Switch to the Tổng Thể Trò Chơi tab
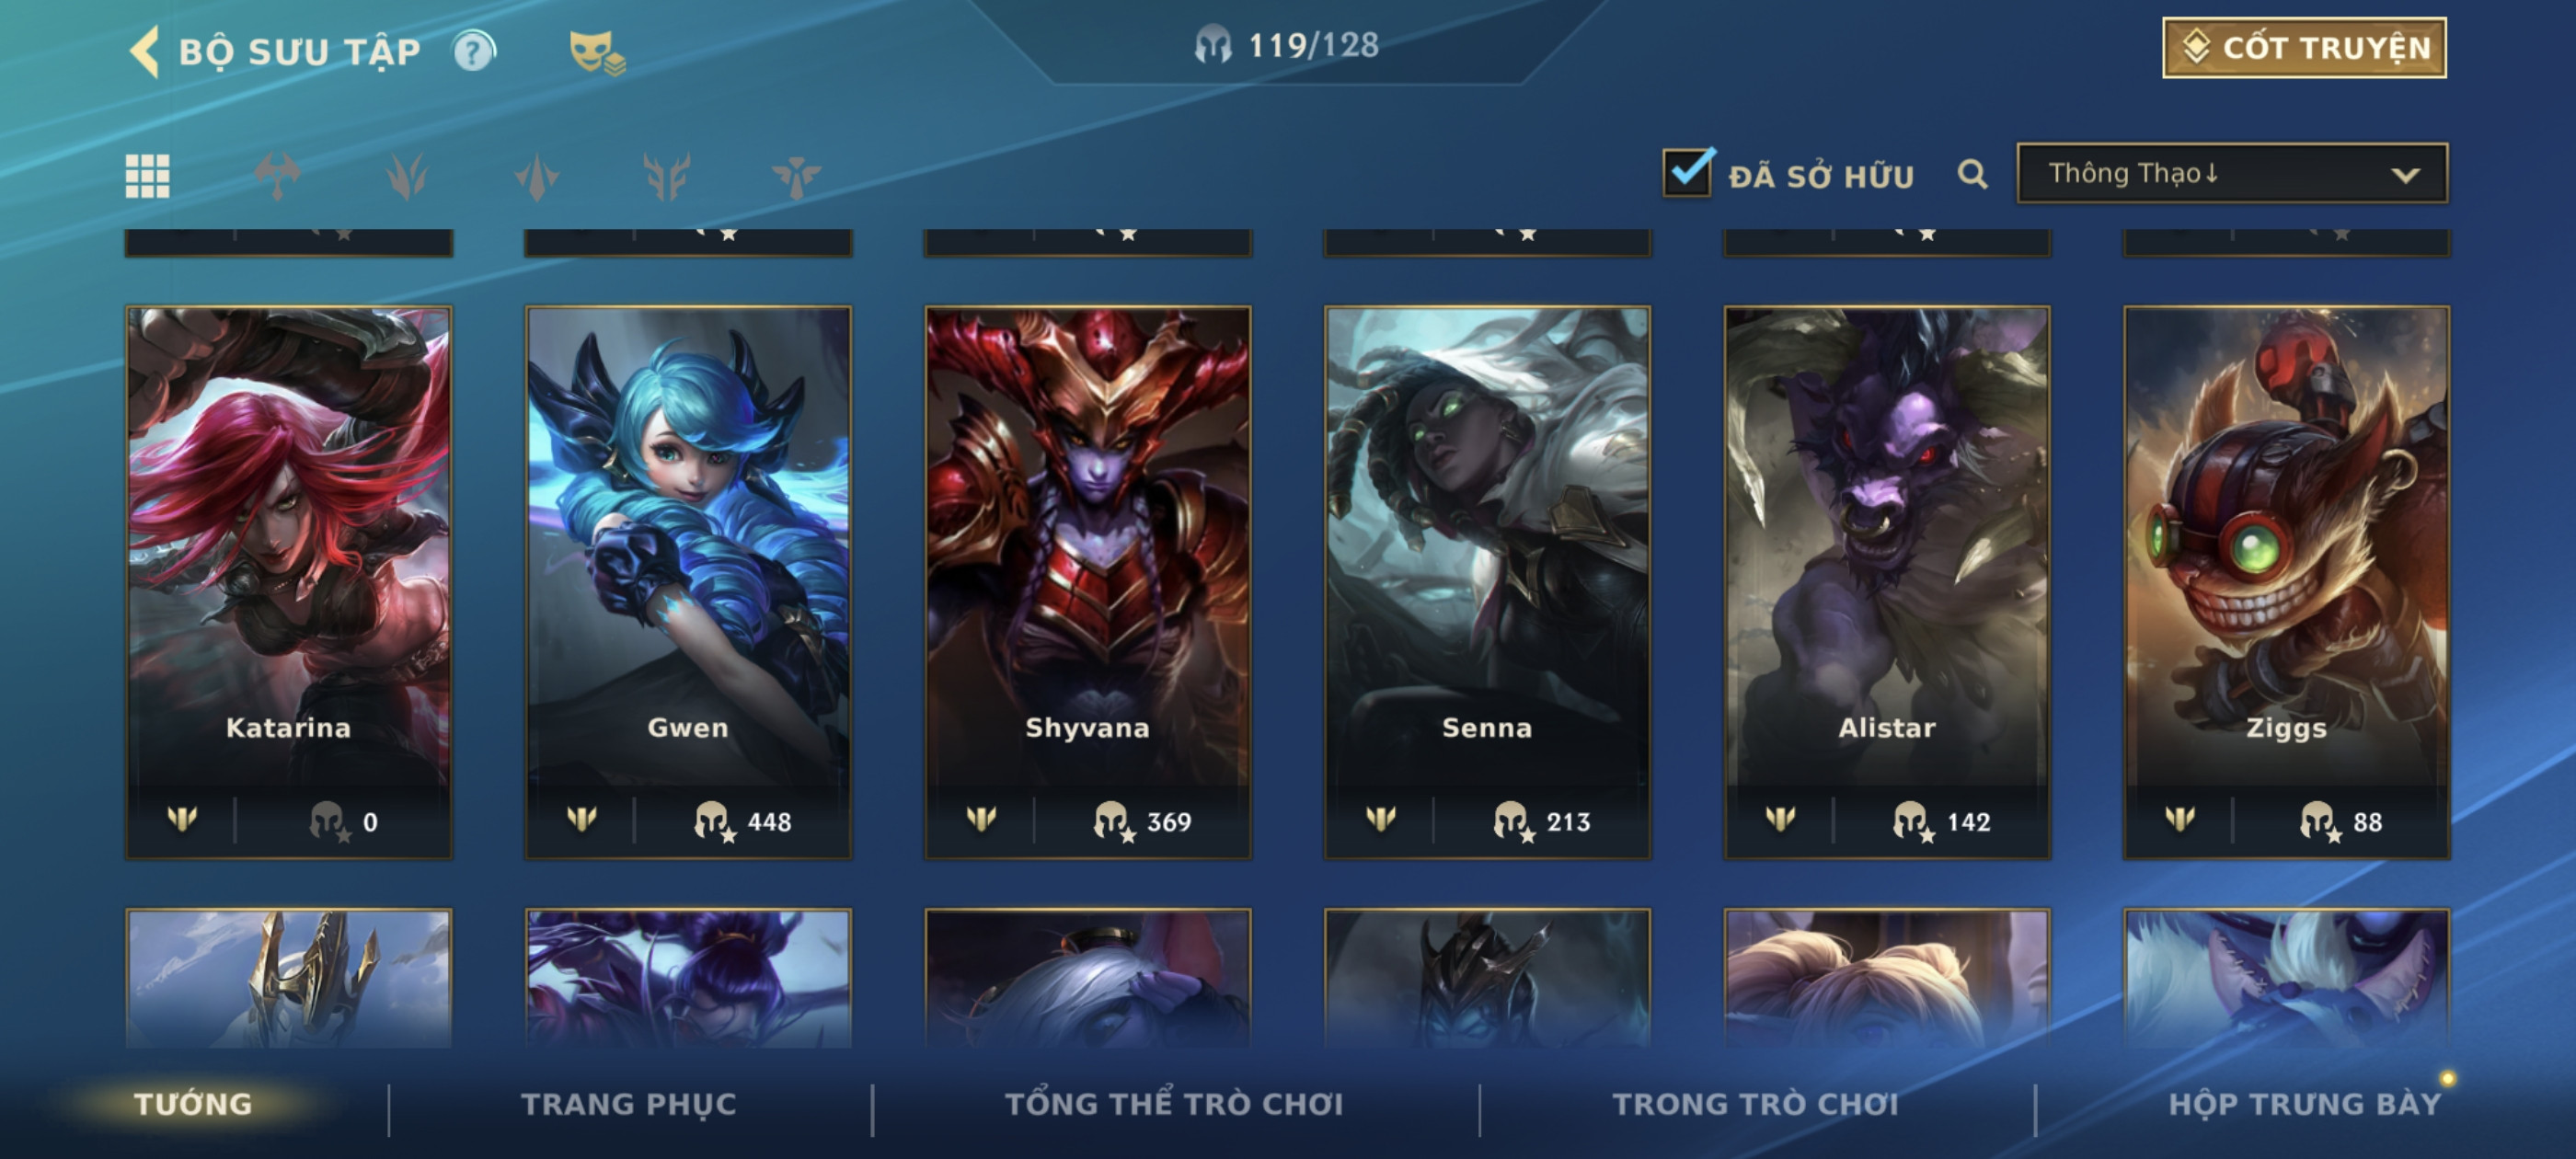Screen dimensions: 2576x1159 click(1174, 1103)
